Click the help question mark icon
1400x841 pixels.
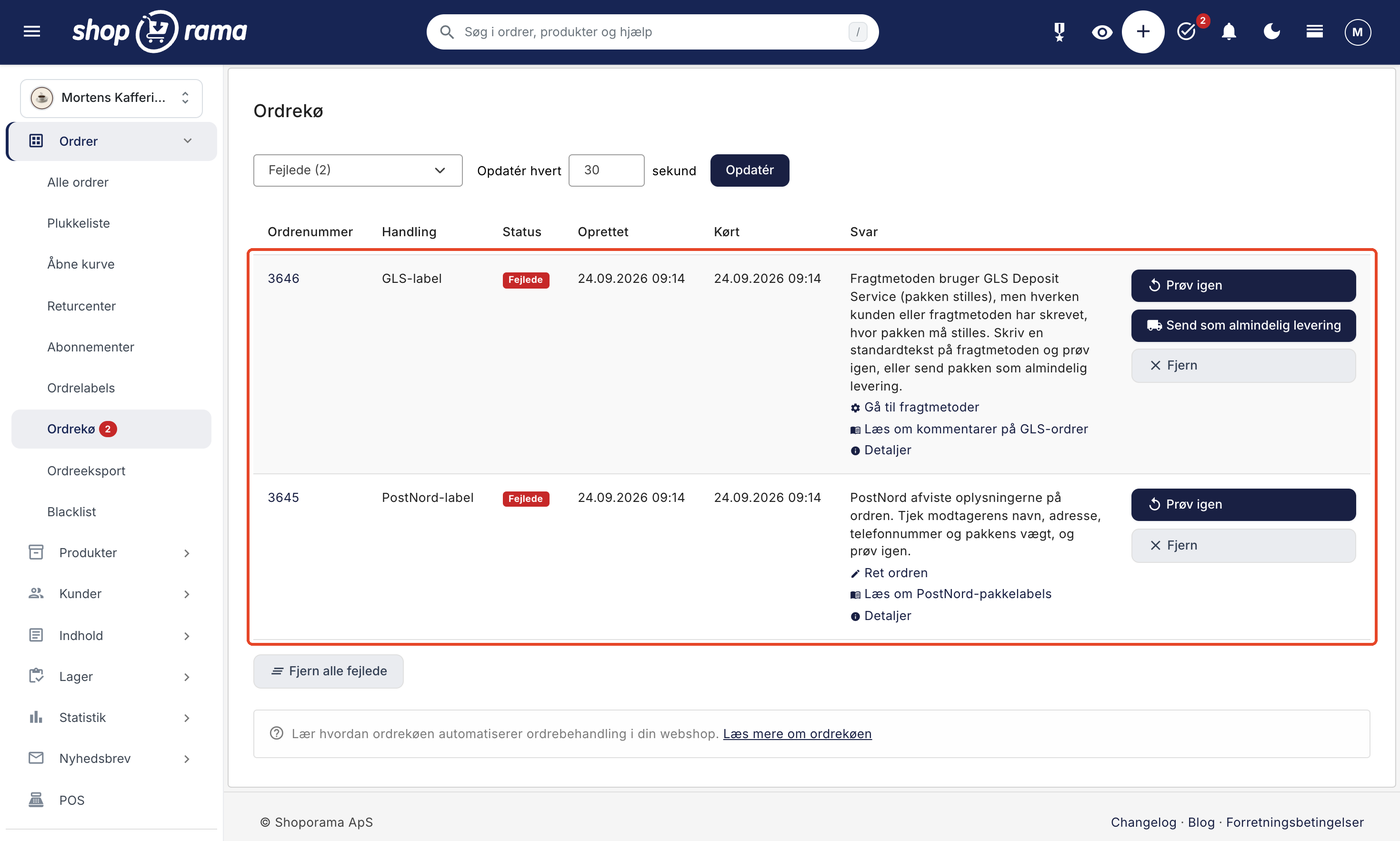click(x=277, y=733)
